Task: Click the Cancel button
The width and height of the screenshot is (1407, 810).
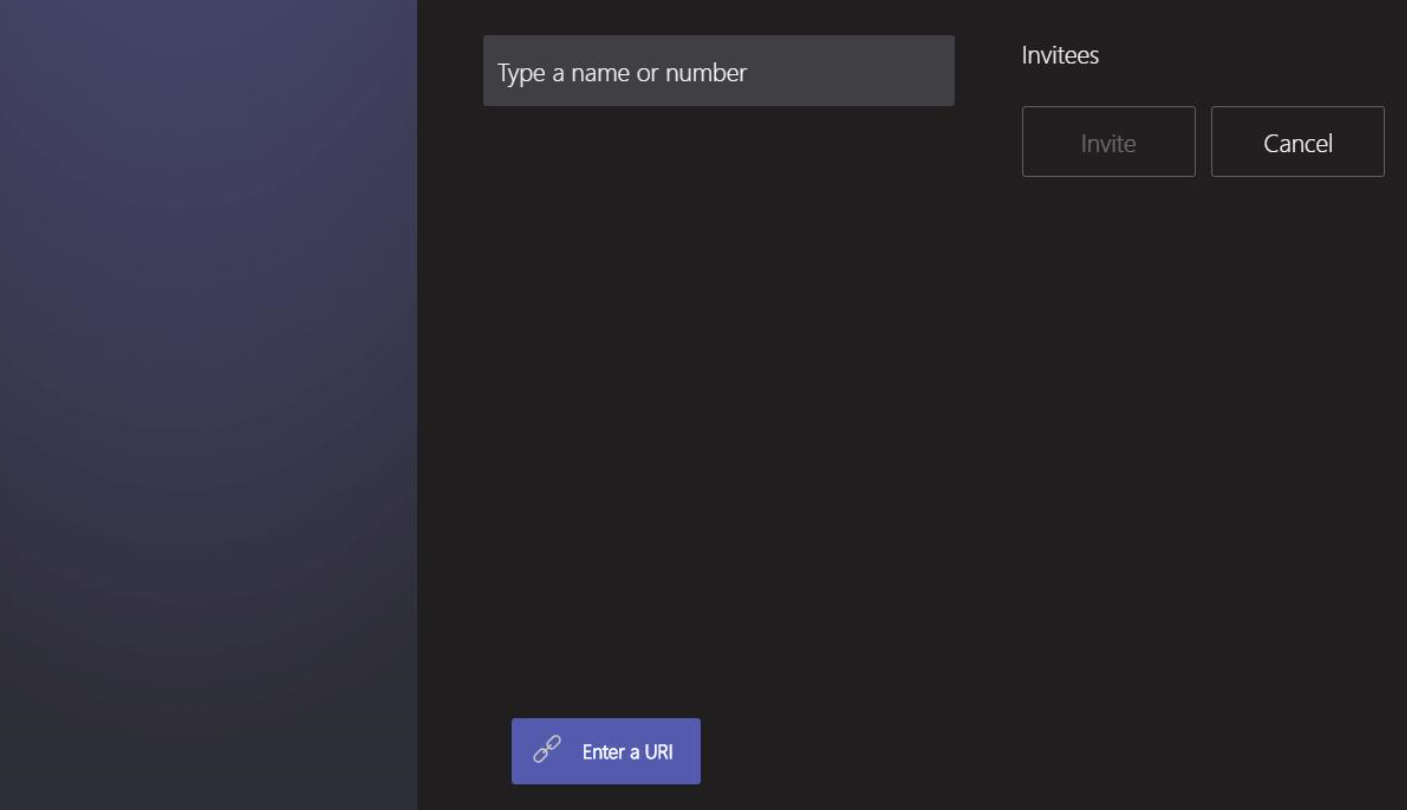Action: point(1297,142)
